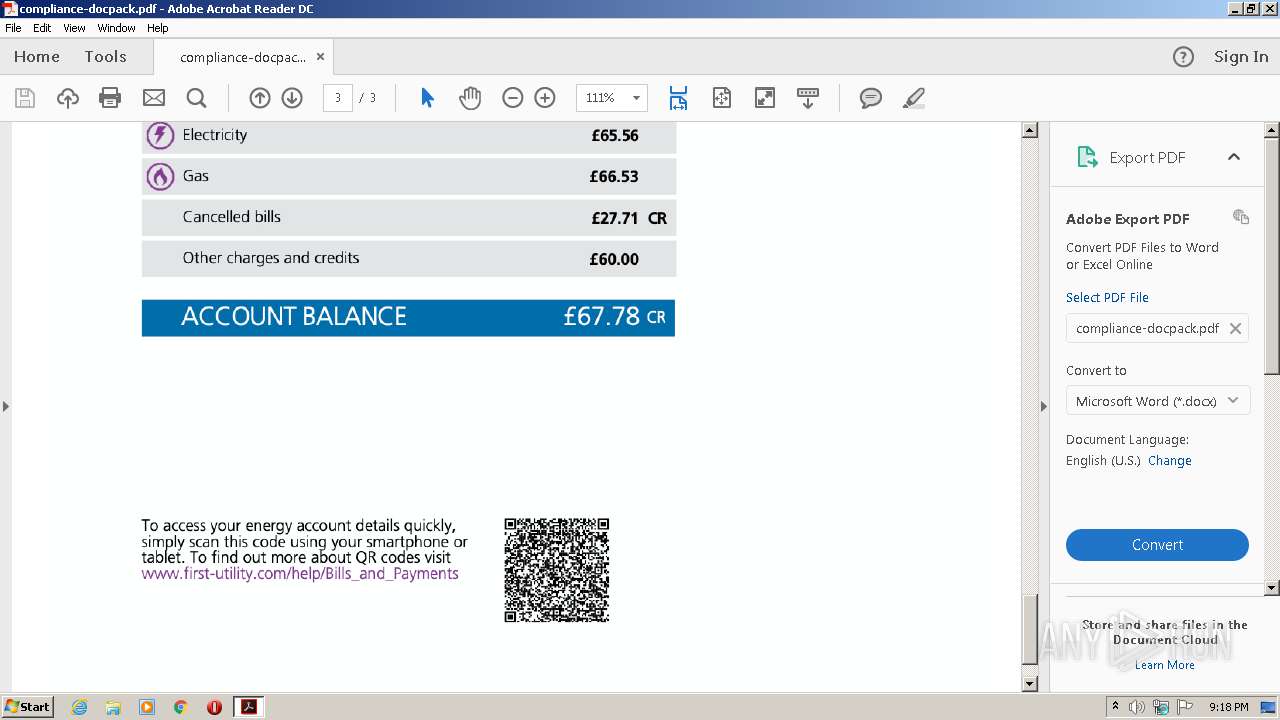Viewport: 1280px width, 720px height.
Task: Enter full screen mode icon
Action: click(765, 98)
